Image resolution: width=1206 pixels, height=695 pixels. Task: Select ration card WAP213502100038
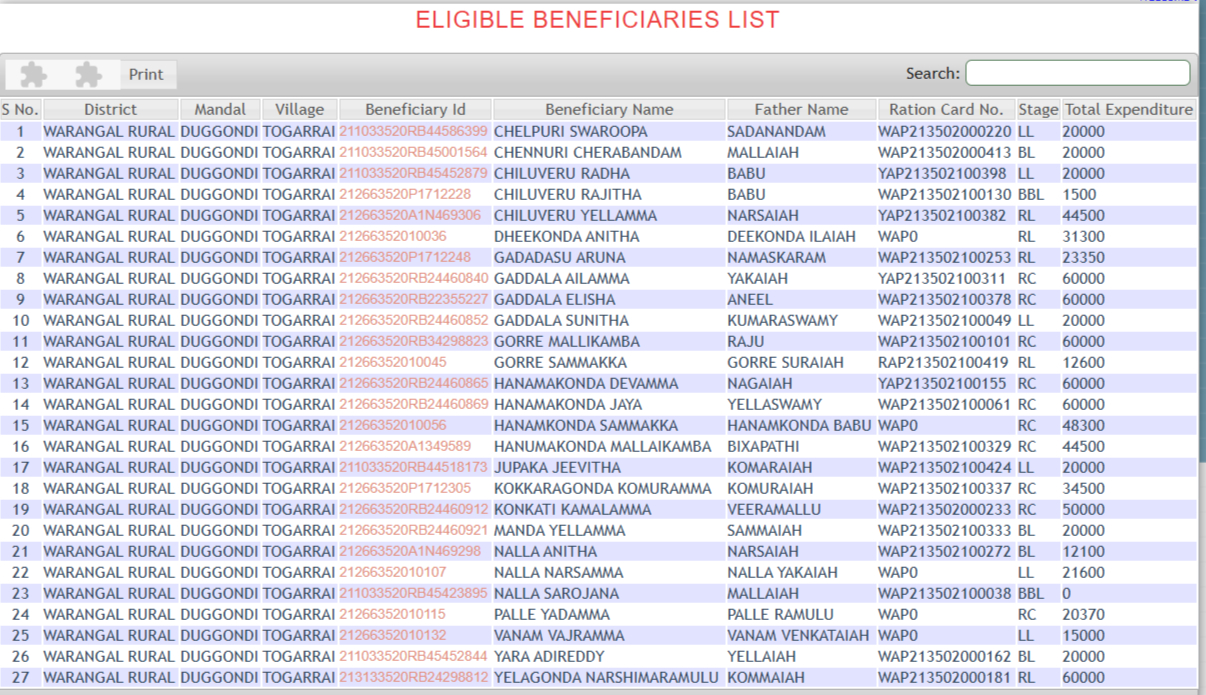pos(945,593)
